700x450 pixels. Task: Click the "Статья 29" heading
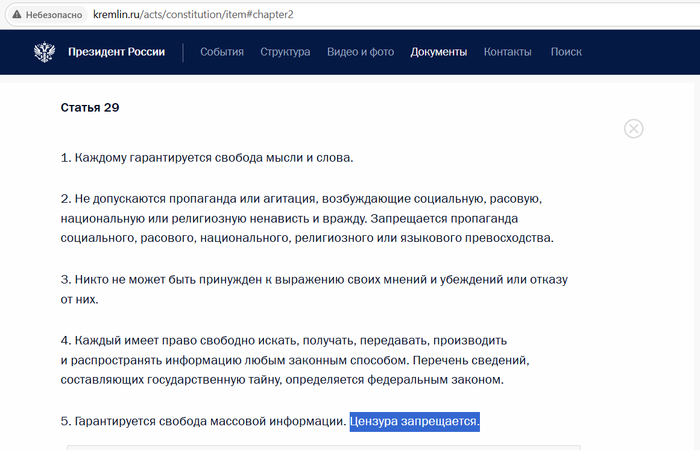90,108
